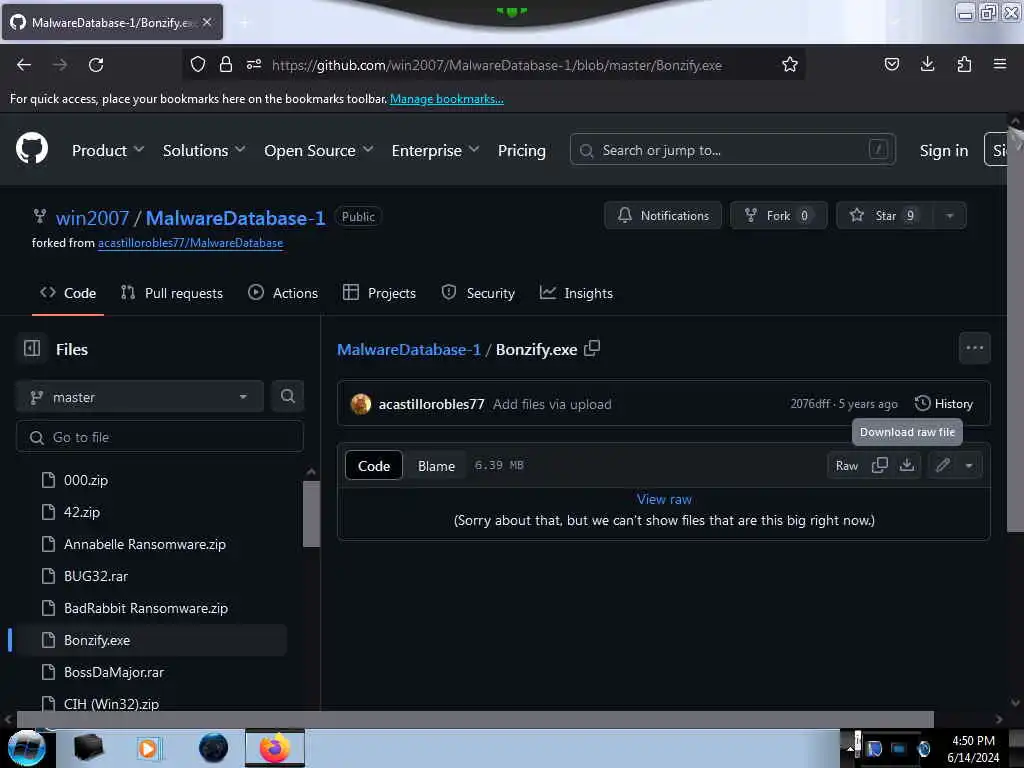Copy raw file contents icon

coord(880,465)
